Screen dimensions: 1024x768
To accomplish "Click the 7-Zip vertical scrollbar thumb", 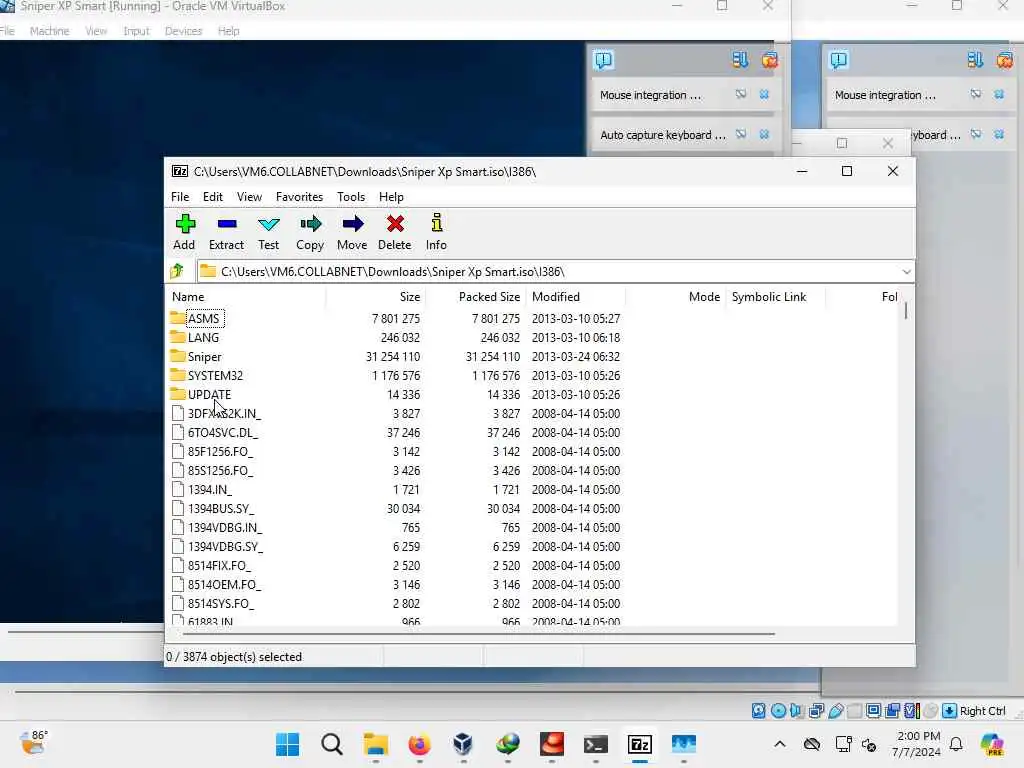I will point(906,311).
